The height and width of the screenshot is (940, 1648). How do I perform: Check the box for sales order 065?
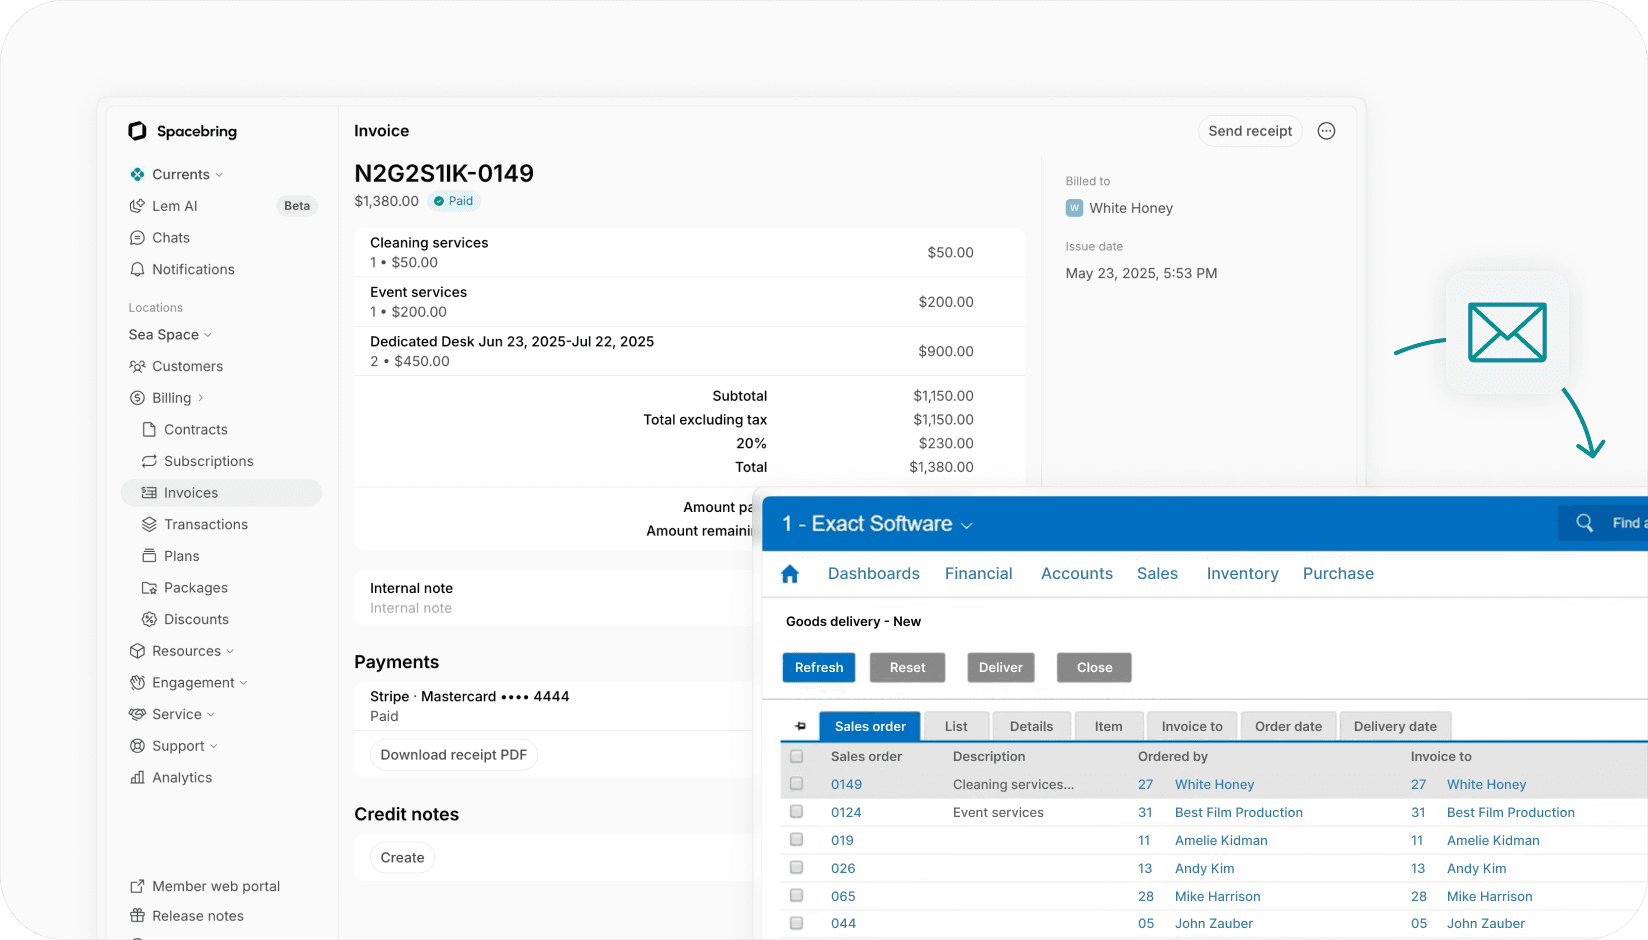[797, 896]
